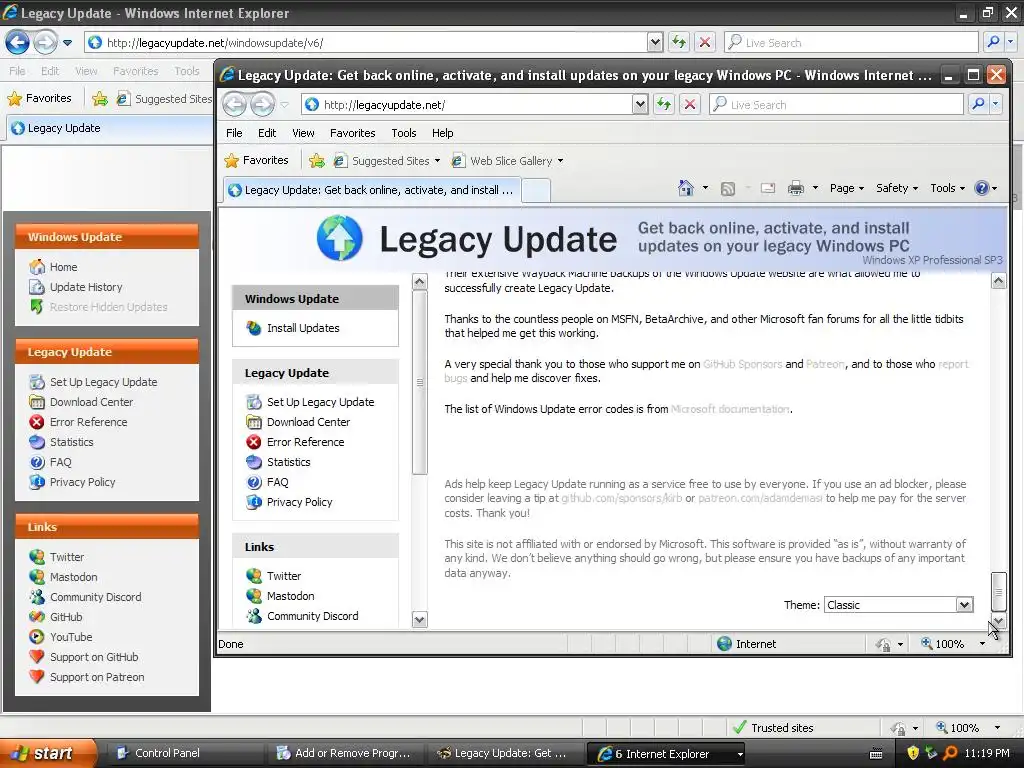1024x768 pixels.
Task: Click the RSS feeds icon in the front window toolbar
Action: coord(728,189)
